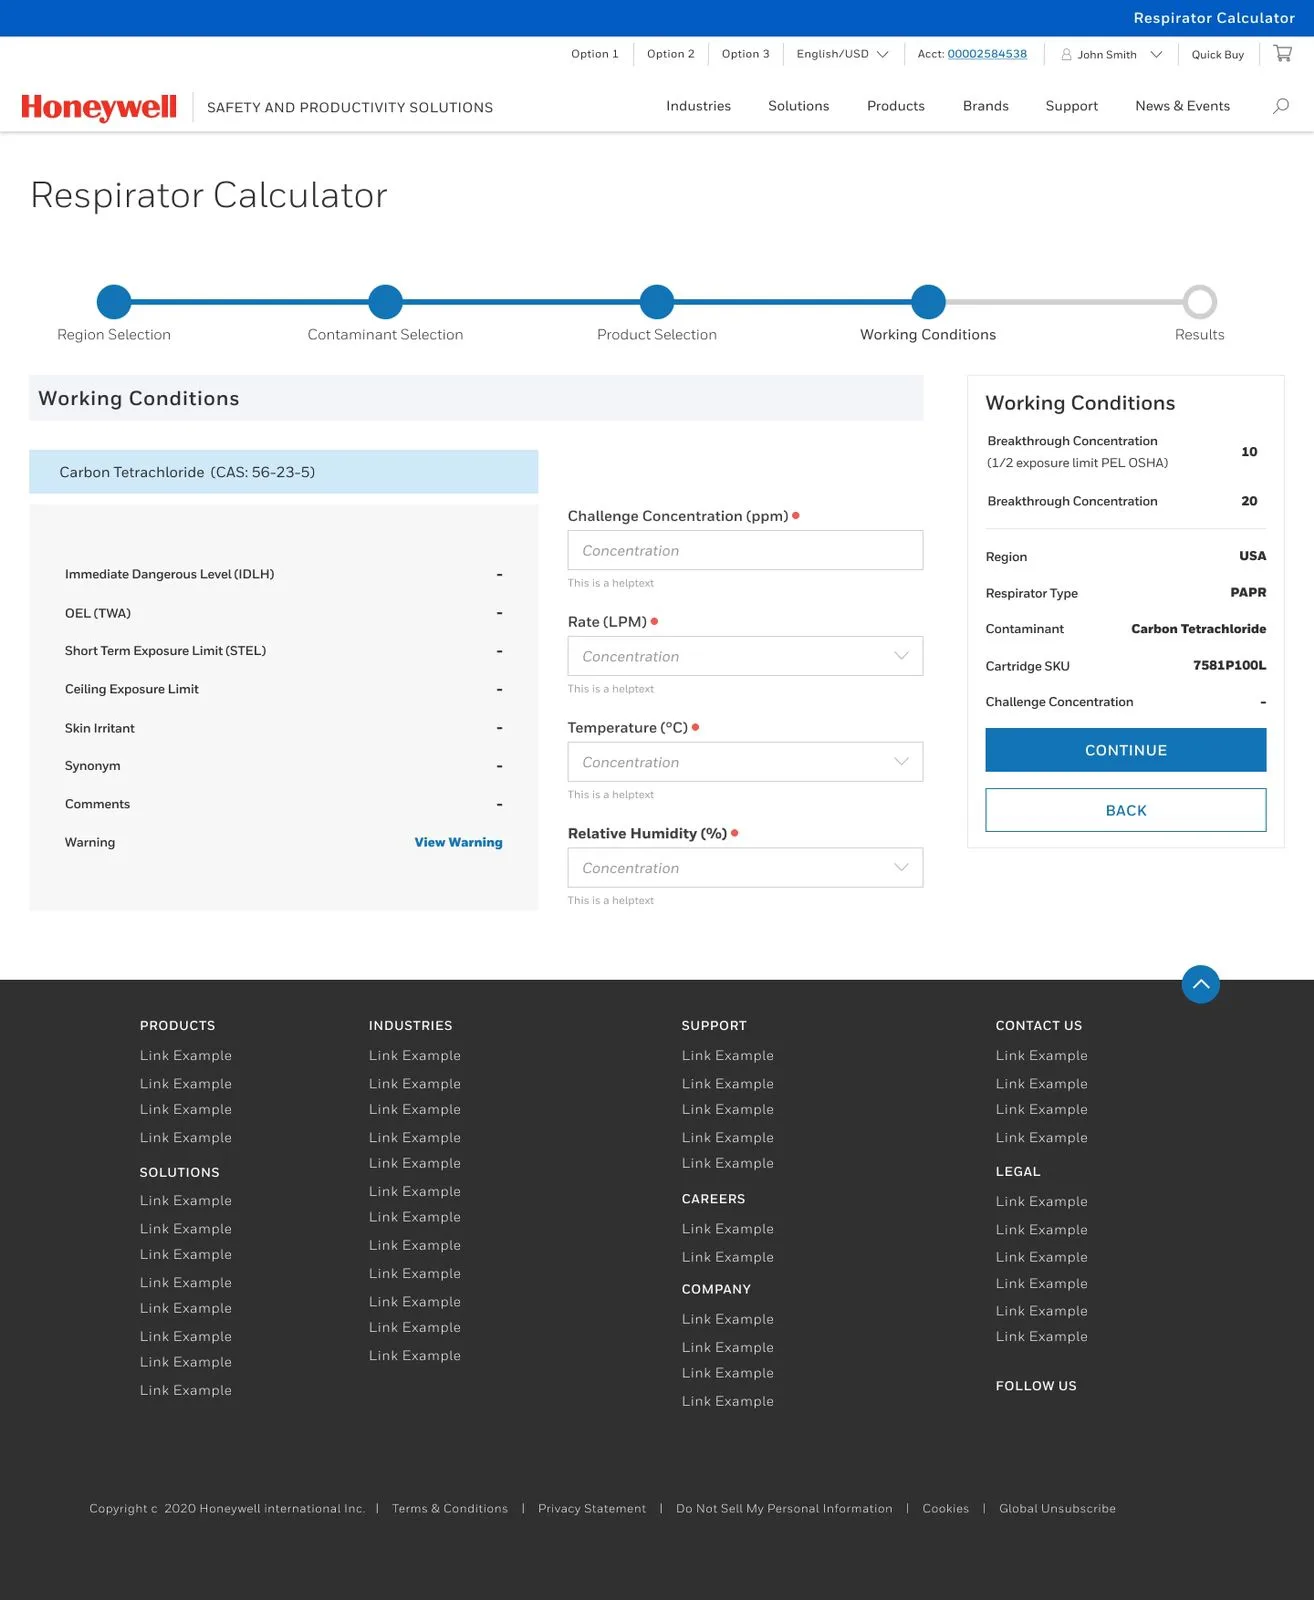
Task: Open Privacy Statement footer link
Action: pos(591,1508)
